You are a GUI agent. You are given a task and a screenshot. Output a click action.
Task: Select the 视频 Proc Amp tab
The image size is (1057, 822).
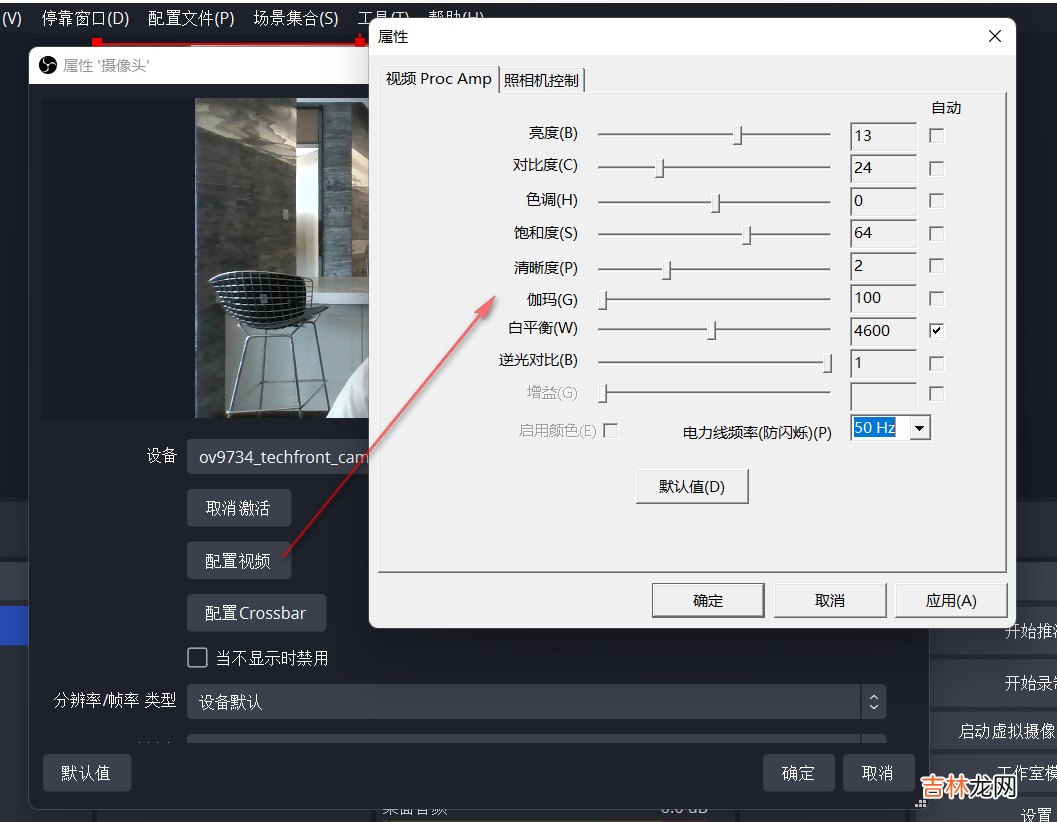click(438, 79)
